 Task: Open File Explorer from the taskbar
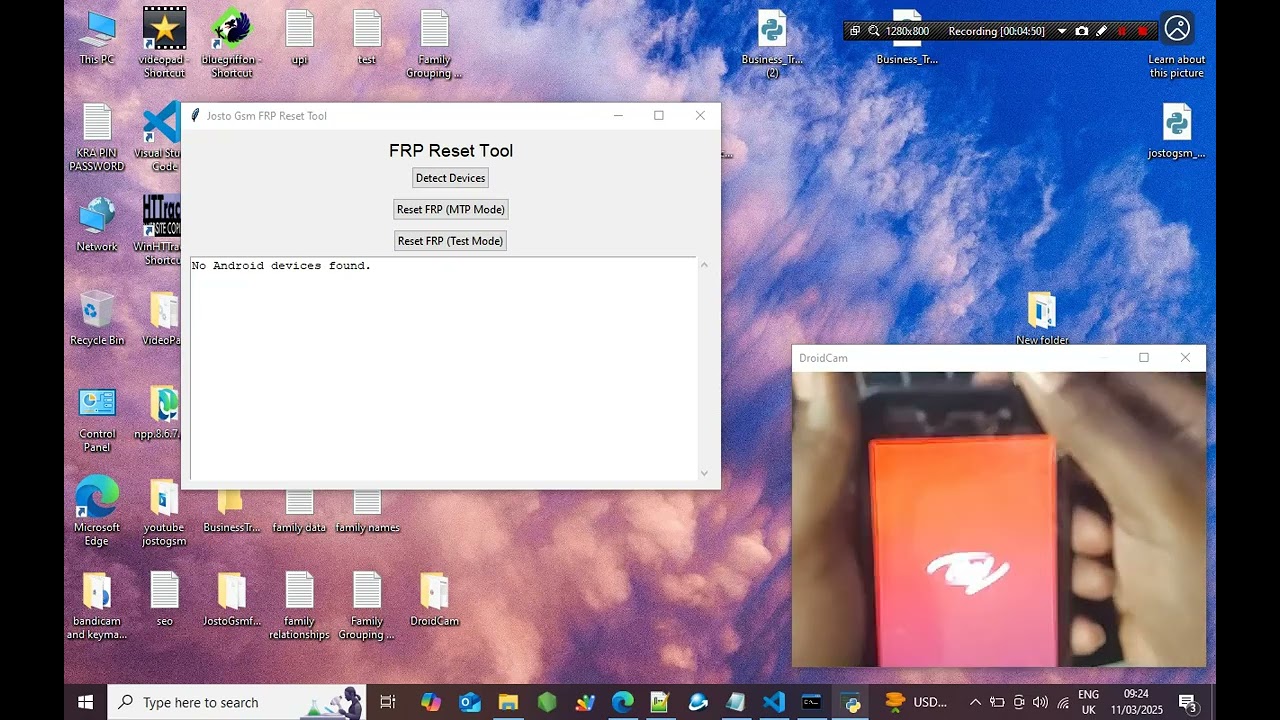pyautogui.click(x=508, y=702)
